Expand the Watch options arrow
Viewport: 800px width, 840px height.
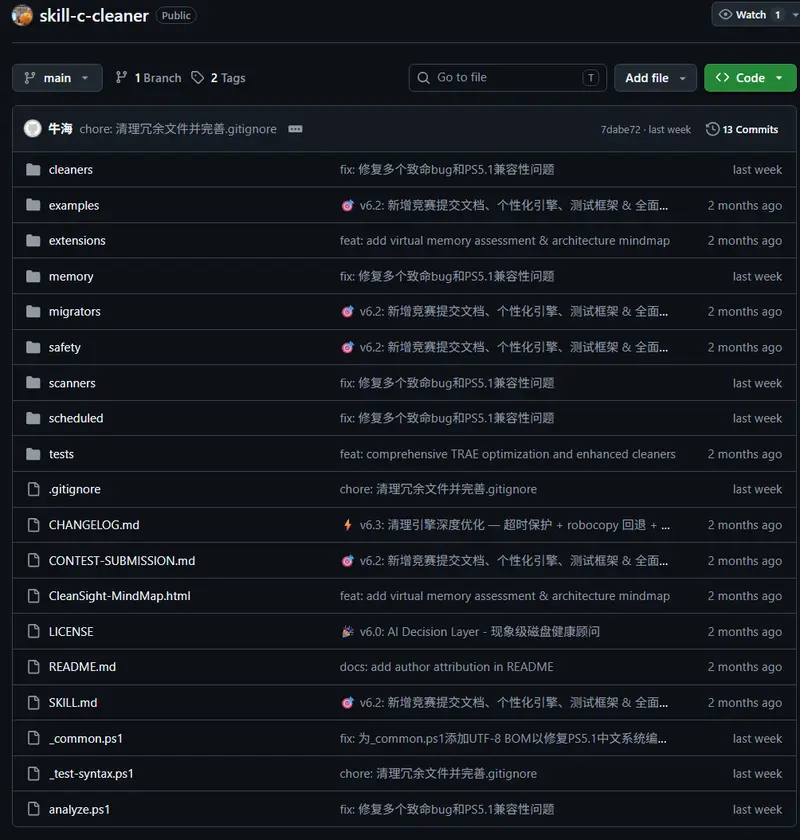click(x=794, y=15)
